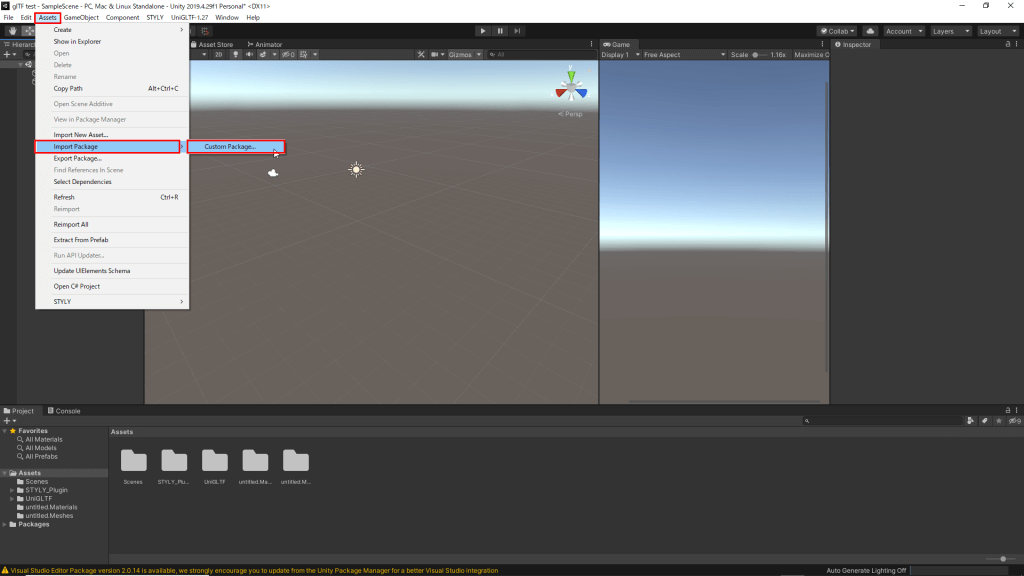Toggle 2D mode in the Scene view

[221, 54]
